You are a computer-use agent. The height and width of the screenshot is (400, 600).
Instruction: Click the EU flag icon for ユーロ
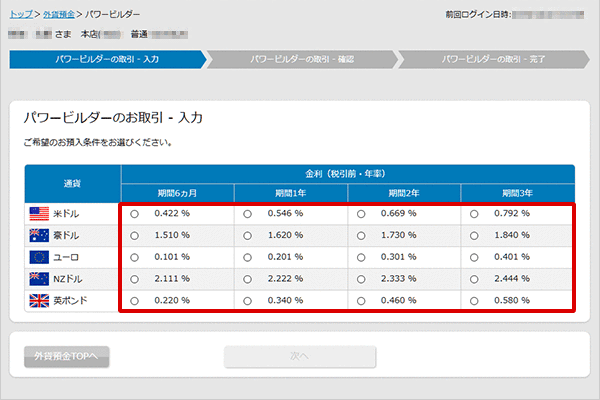39,257
